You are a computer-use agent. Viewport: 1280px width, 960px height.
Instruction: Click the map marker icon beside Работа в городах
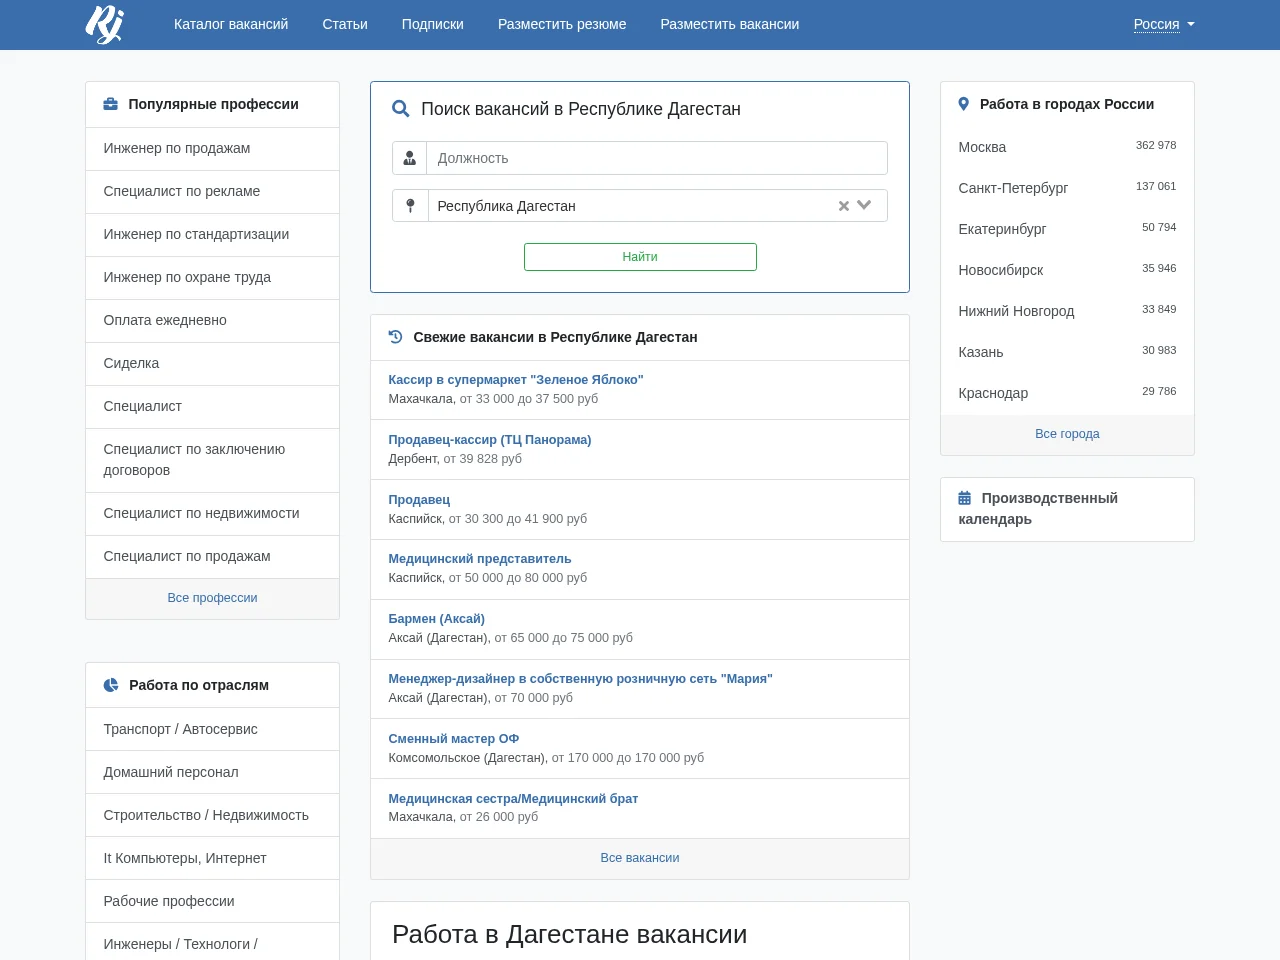[964, 104]
